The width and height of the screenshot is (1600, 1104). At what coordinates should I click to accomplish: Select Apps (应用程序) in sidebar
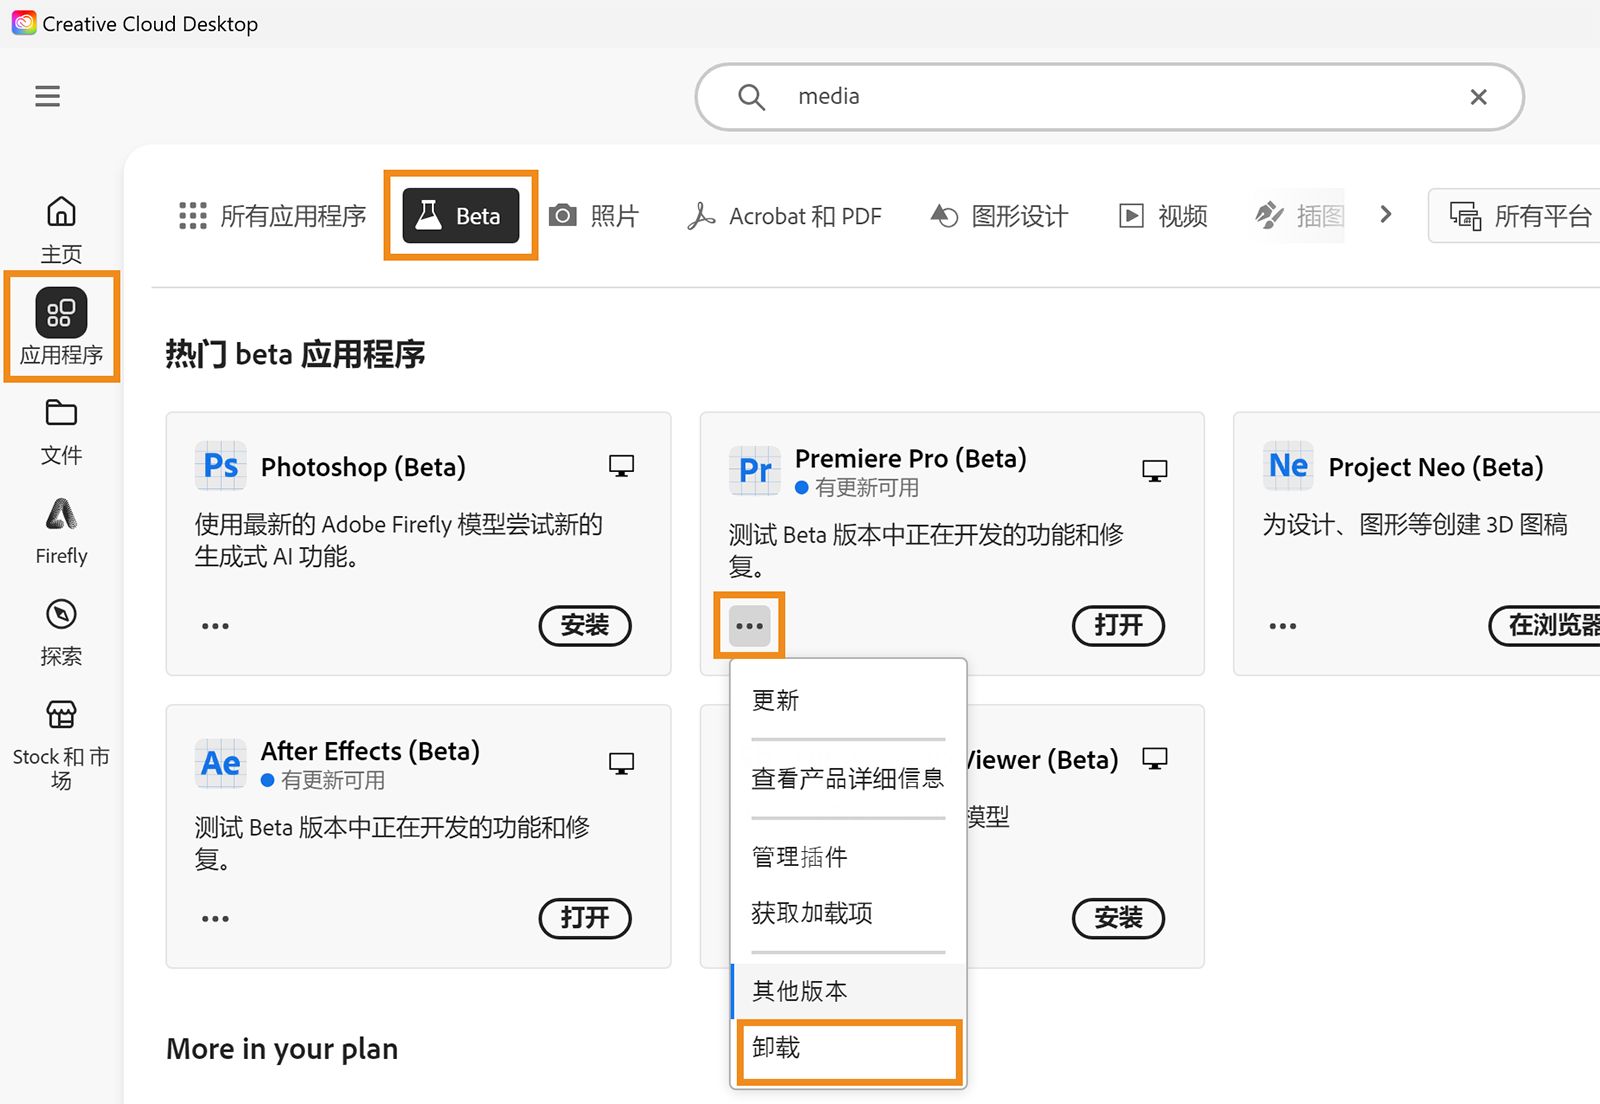[61, 327]
